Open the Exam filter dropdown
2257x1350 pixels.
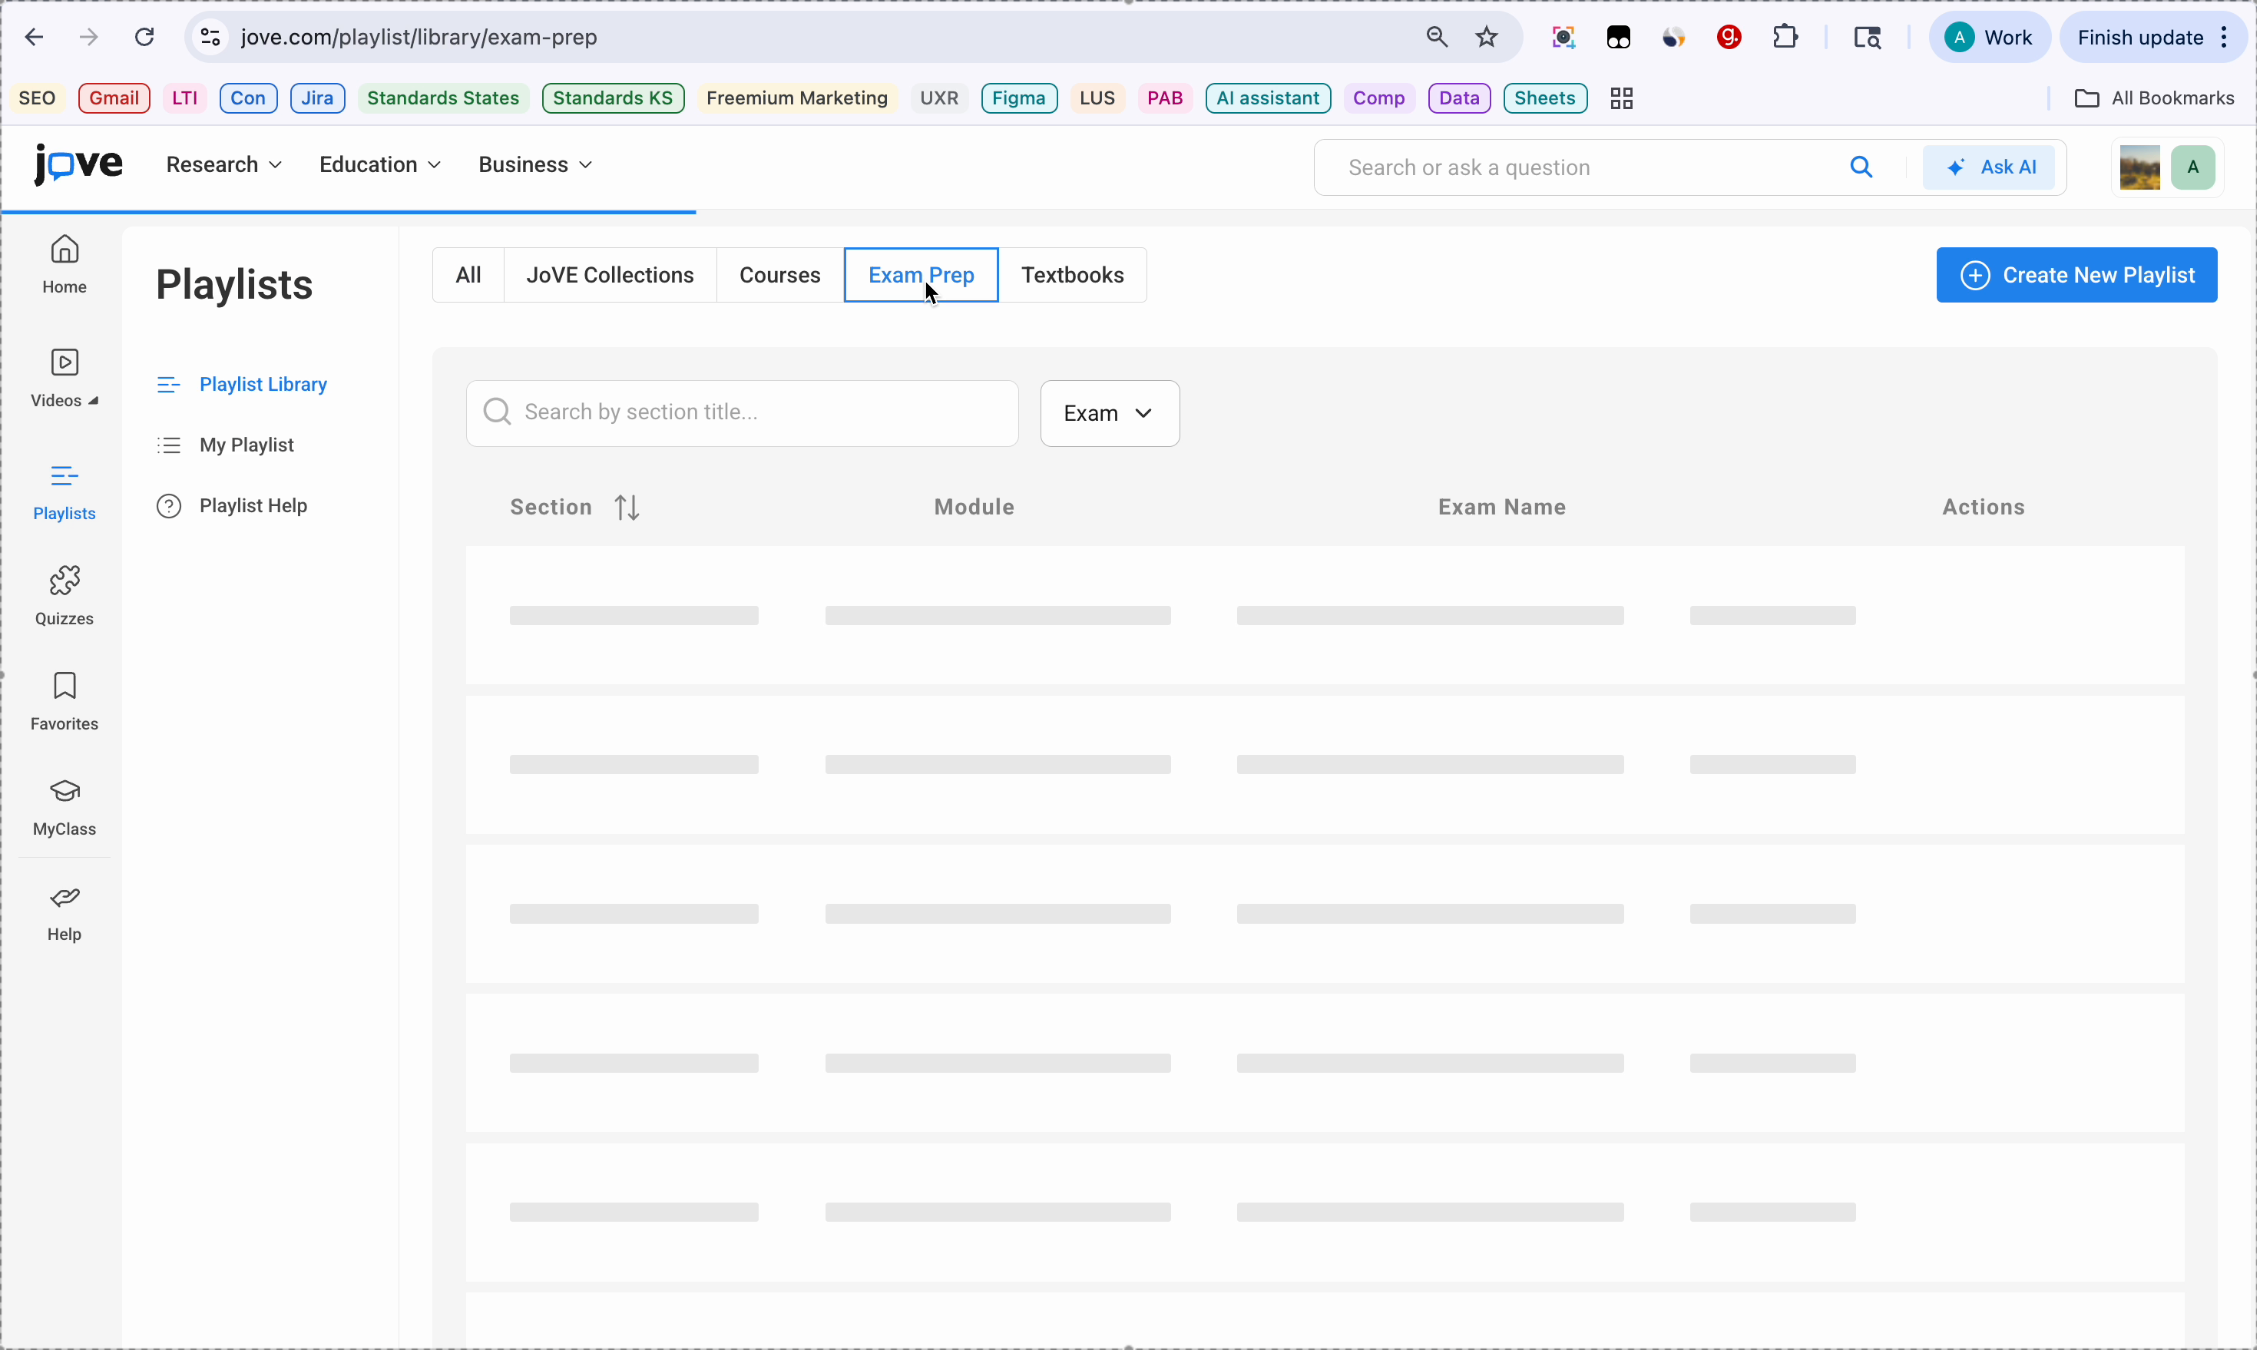coord(1110,413)
